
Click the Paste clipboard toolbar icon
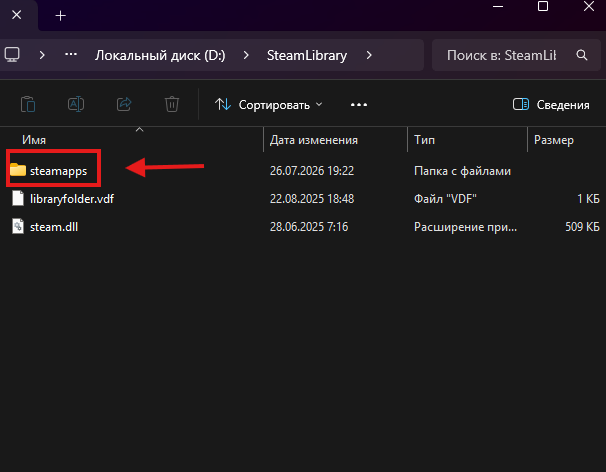pos(28,104)
